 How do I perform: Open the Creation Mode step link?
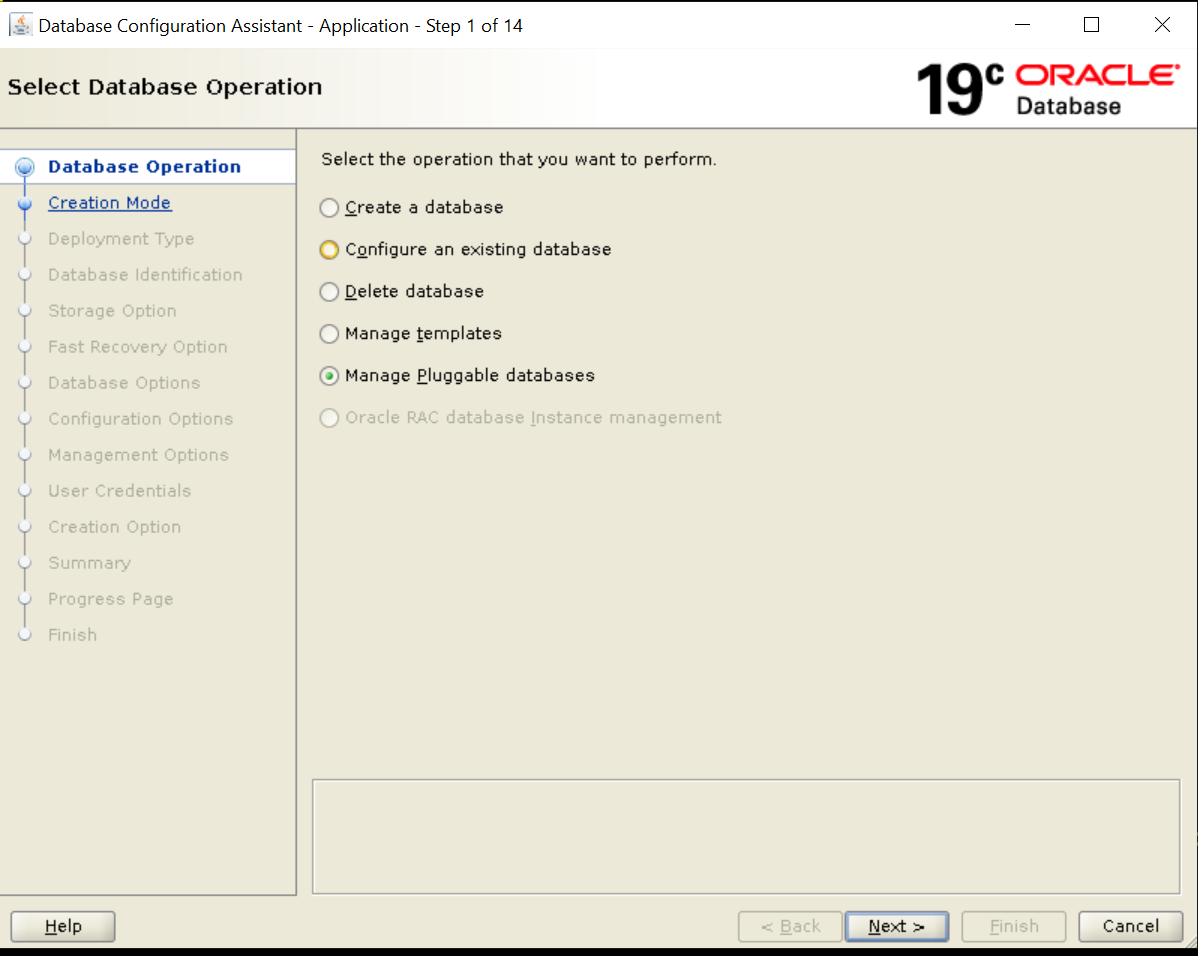[x=109, y=203]
